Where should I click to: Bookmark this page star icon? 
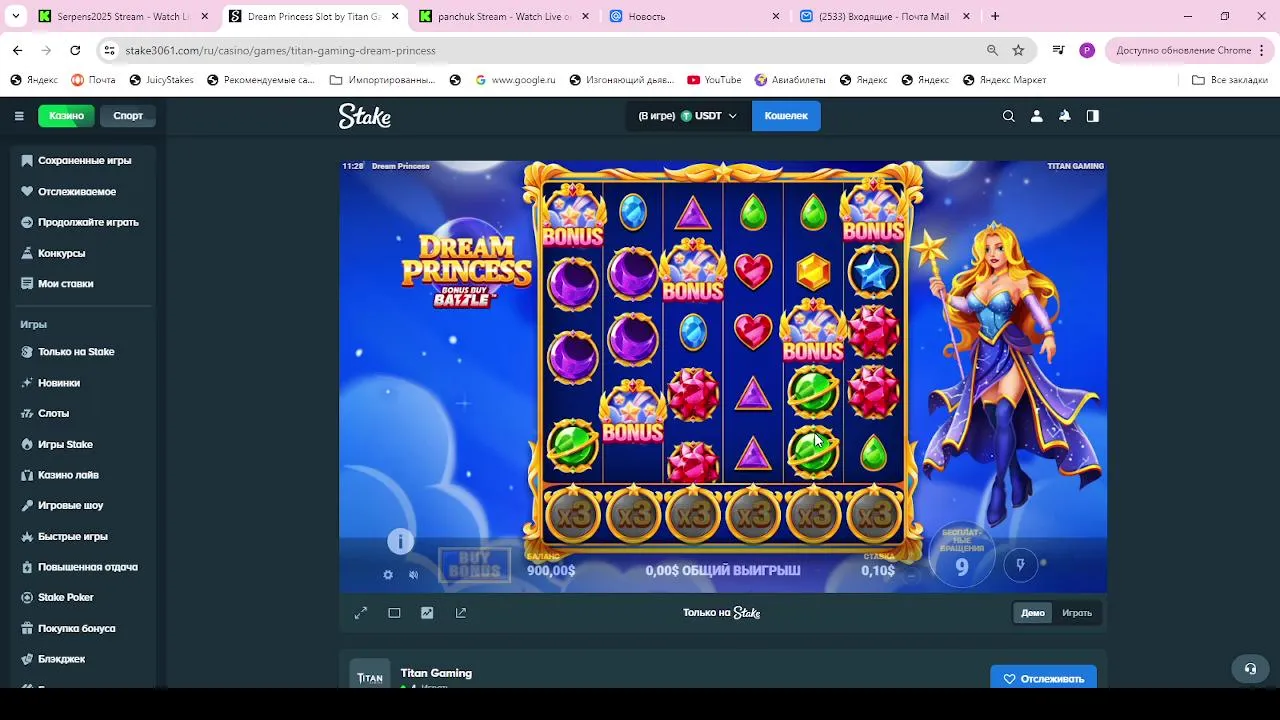1018,50
